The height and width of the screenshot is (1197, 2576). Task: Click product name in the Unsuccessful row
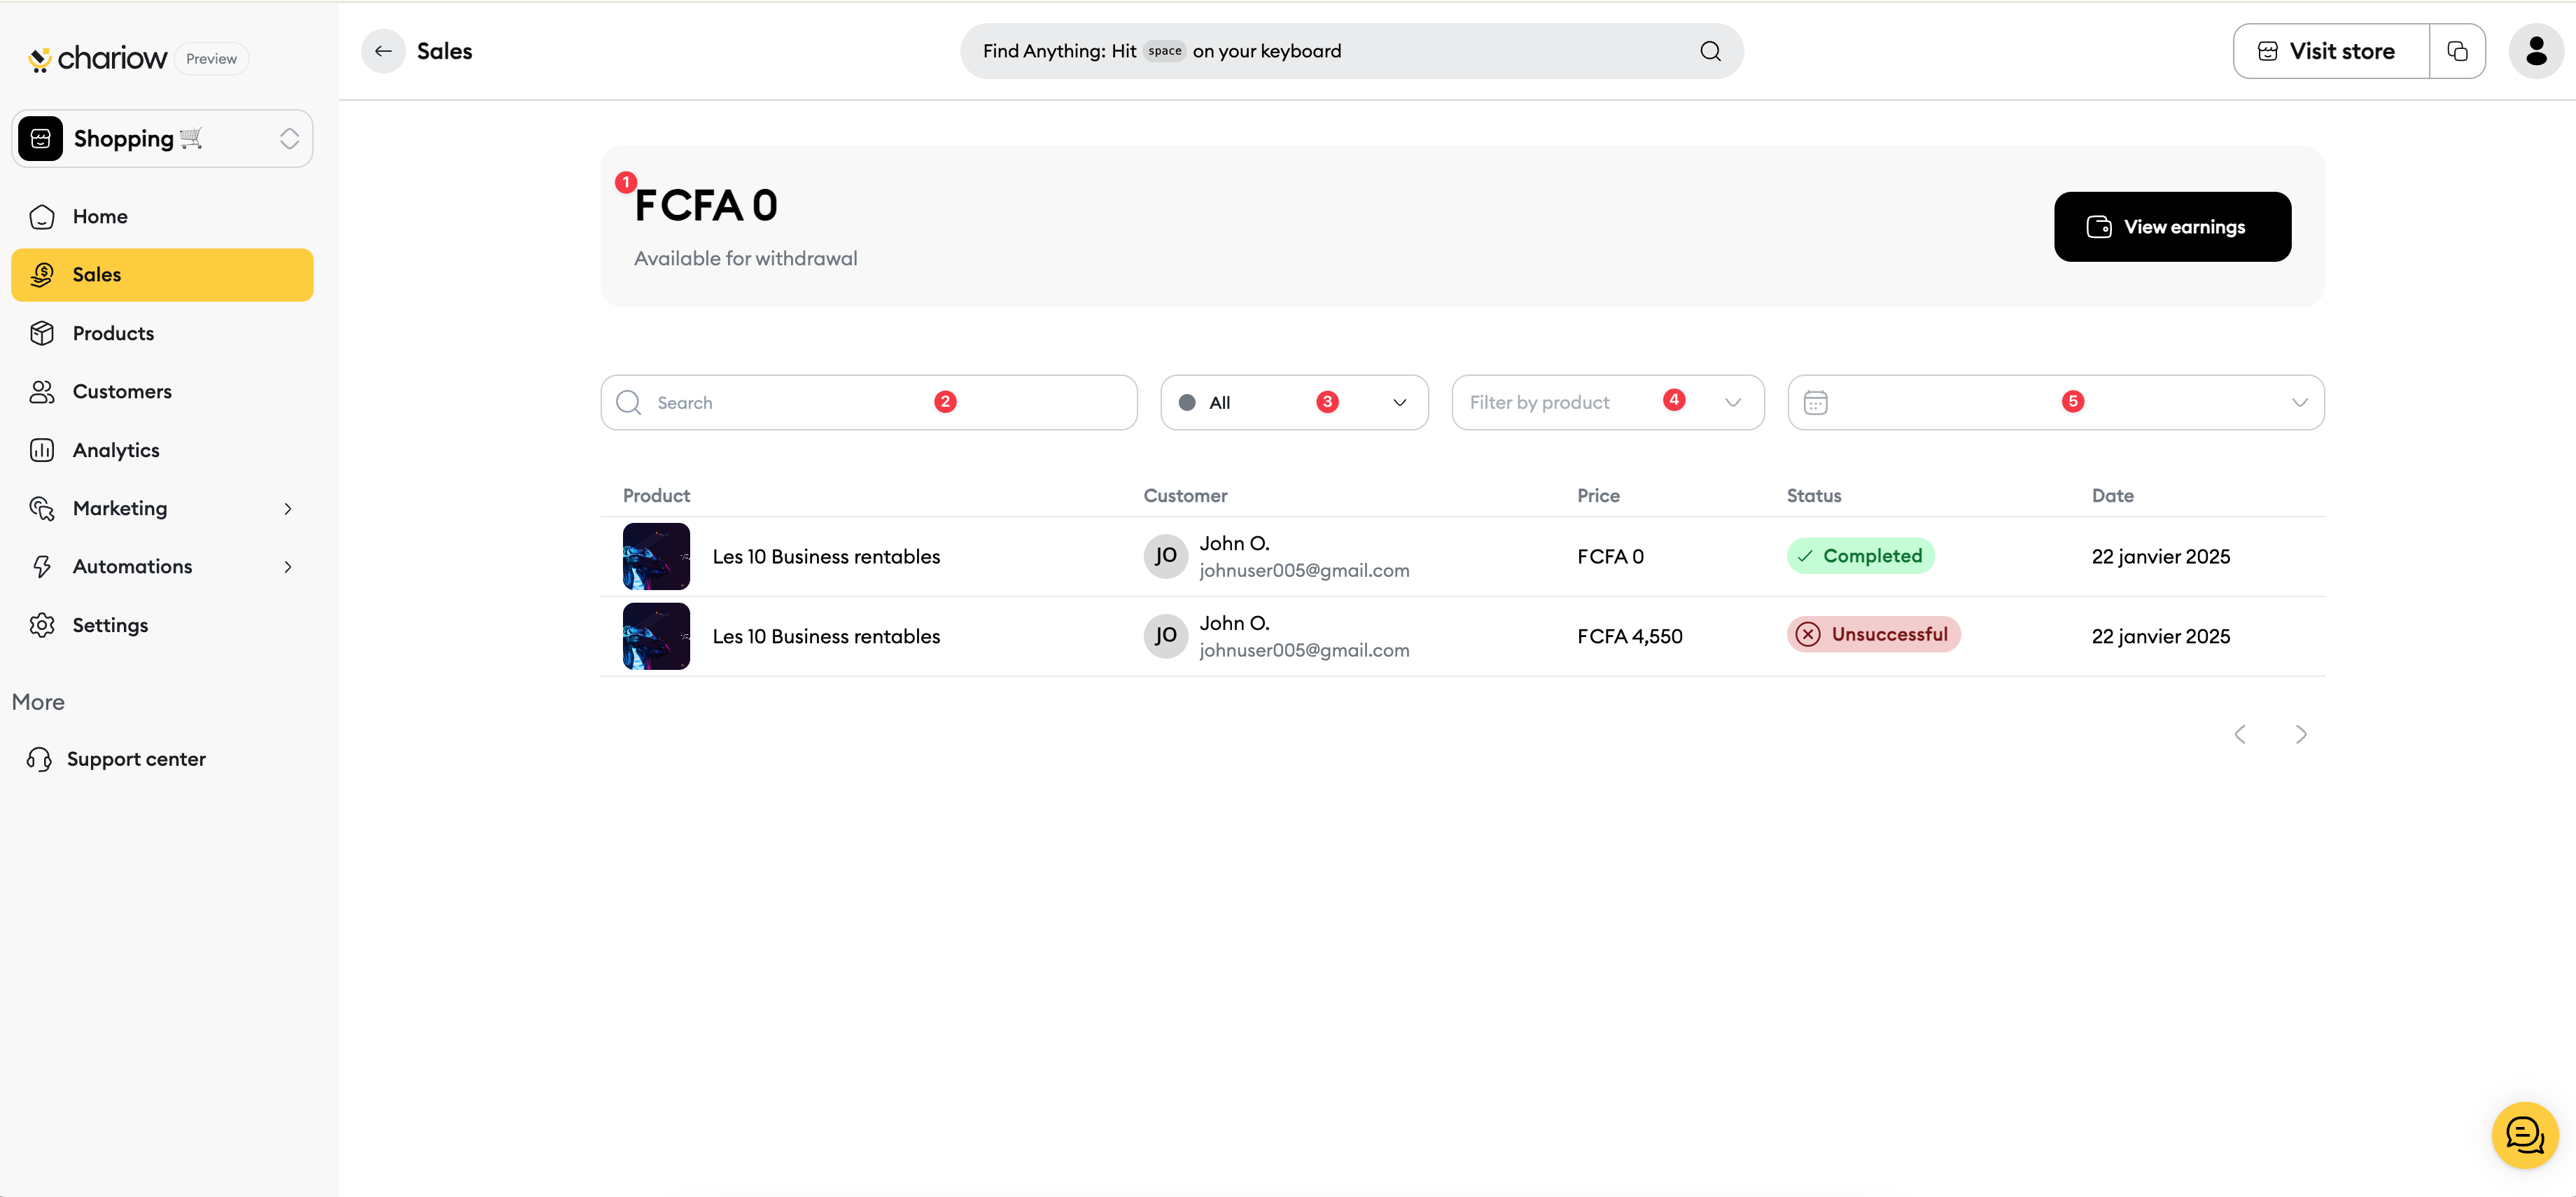pyautogui.click(x=826, y=637)
